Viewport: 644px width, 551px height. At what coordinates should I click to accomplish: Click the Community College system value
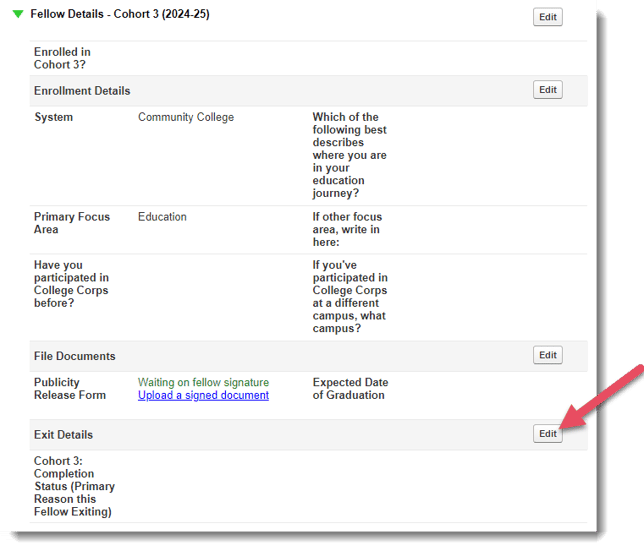point(186,117)
